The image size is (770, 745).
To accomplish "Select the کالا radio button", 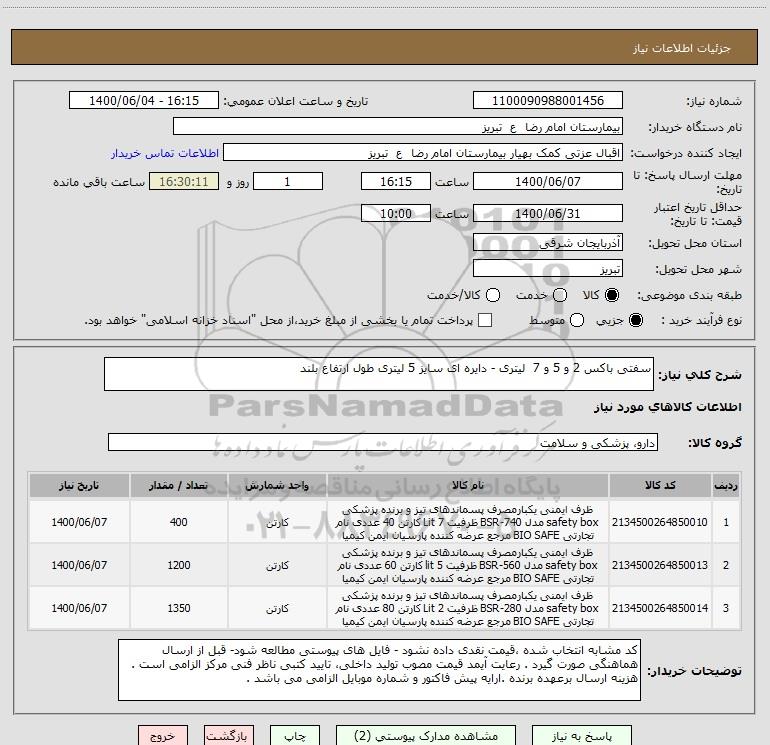I will coord(612,295).
